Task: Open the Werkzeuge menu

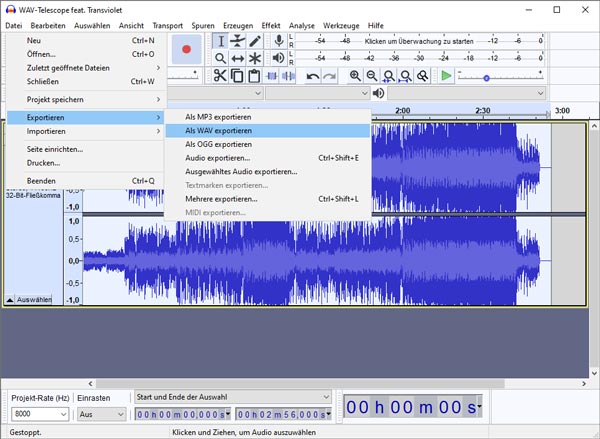Action: click(341, 26)
